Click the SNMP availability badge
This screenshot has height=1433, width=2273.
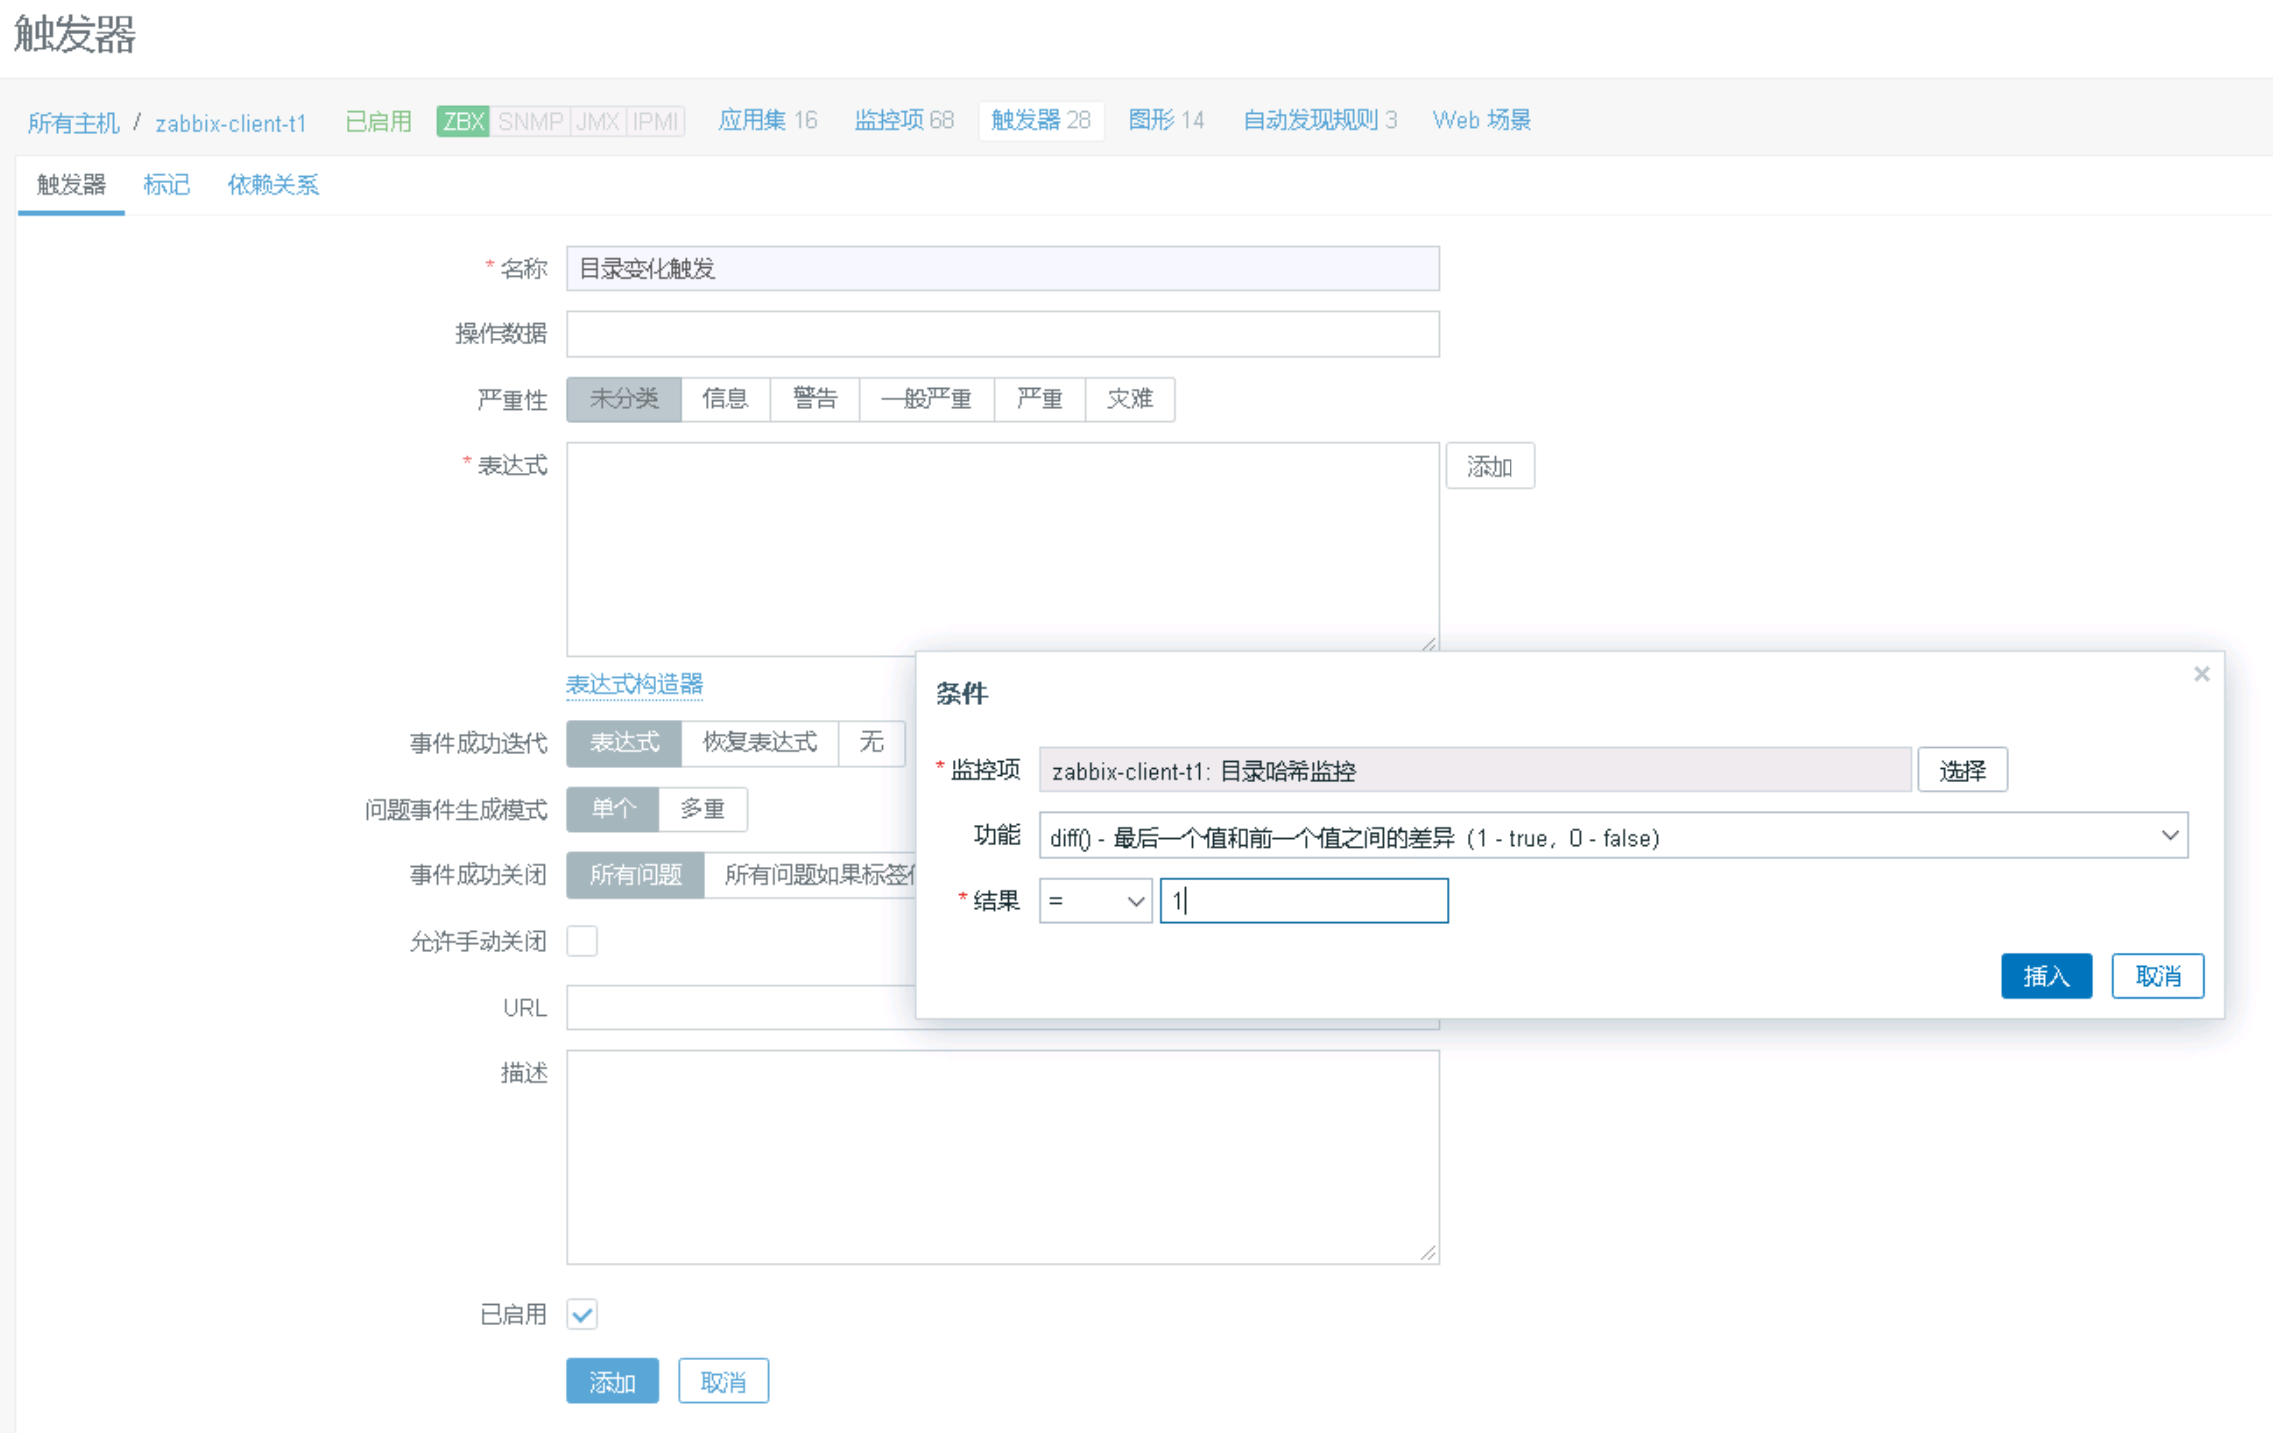pyautogui.click(x=530, y=121)
